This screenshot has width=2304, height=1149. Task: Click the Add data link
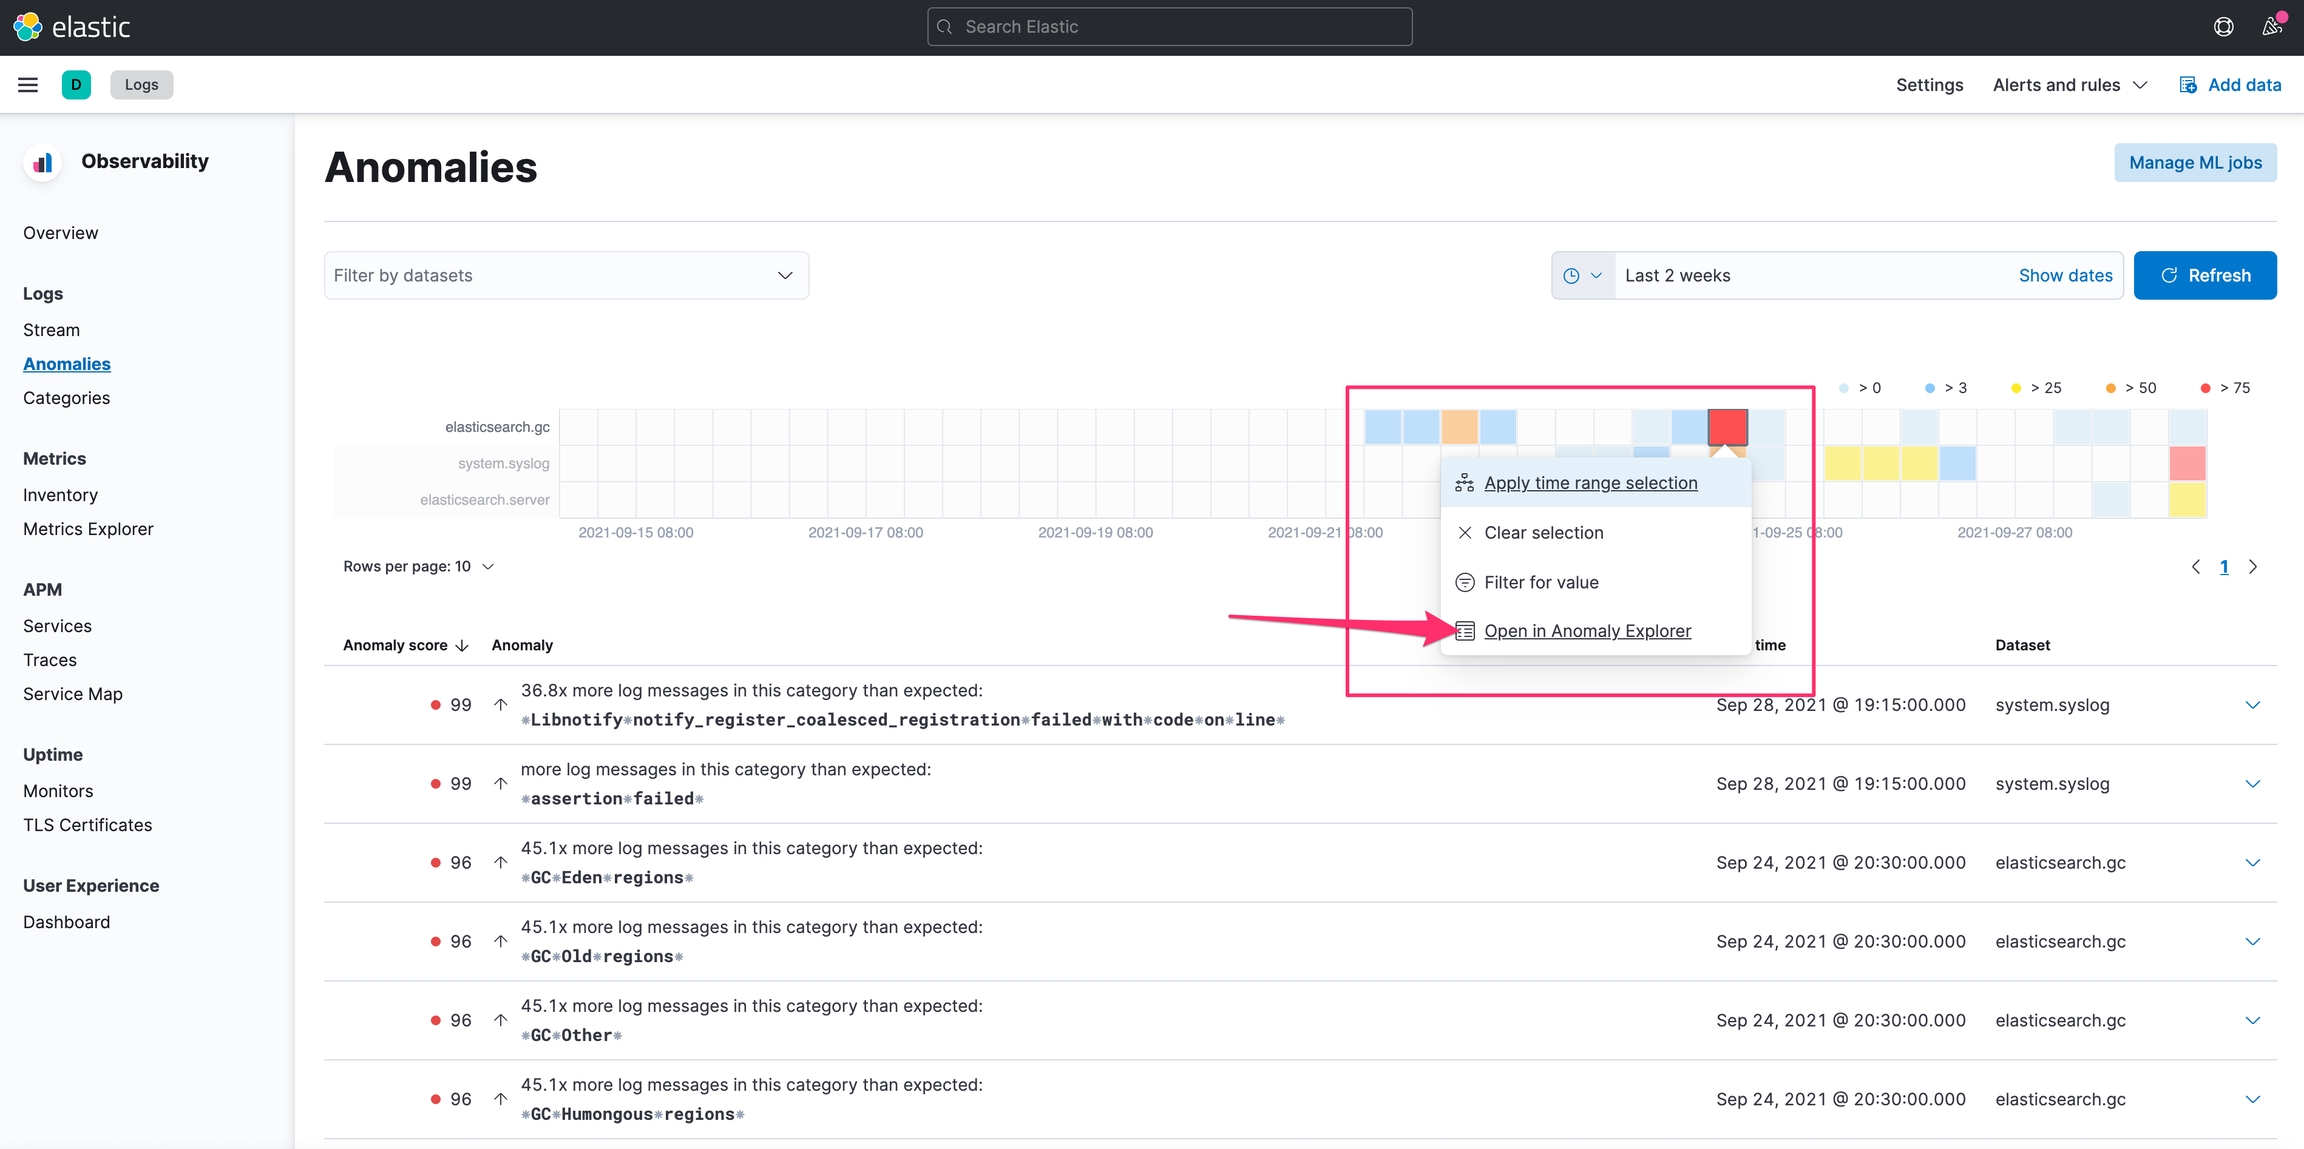pos(2230,85)
